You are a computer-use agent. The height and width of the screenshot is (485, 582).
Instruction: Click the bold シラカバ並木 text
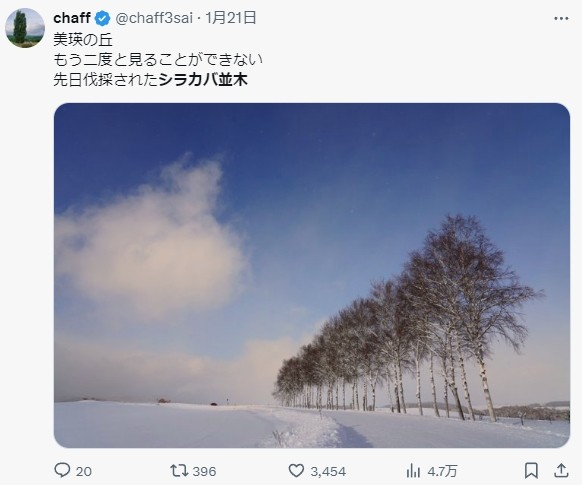coord(203,80)
